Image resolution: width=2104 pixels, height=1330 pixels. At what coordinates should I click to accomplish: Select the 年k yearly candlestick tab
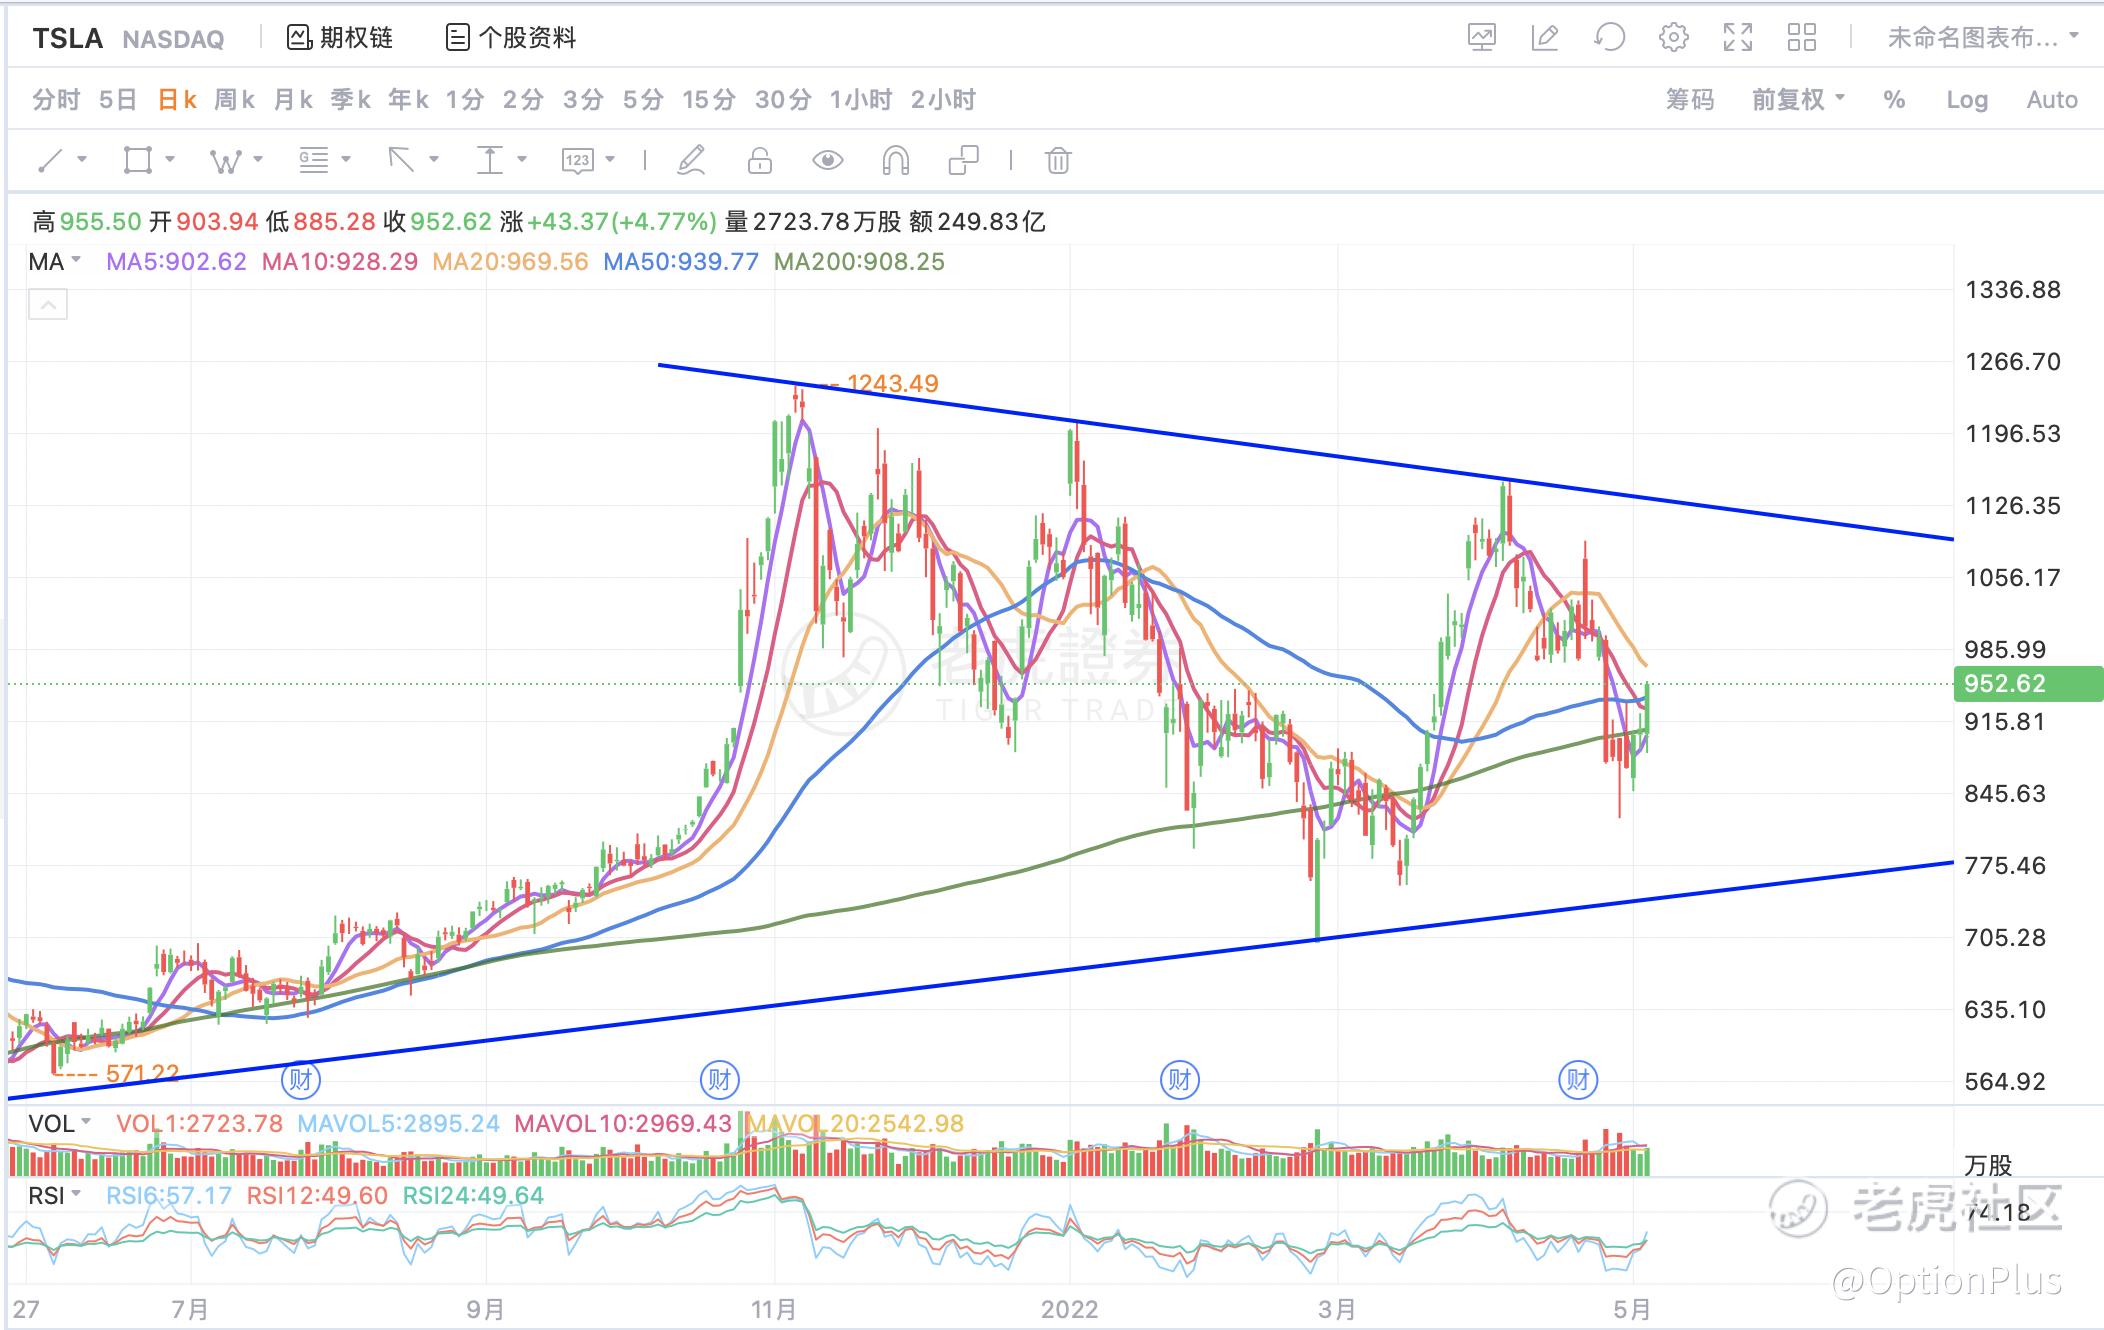(x=409, y=100)
